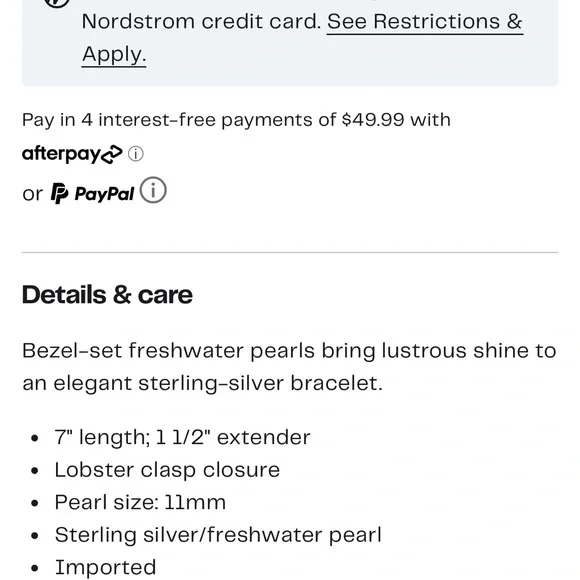The width and height of the screenshot is (580, 580).
Task: Click the $49.99 payment amount
Action: [x=373, y=120]
